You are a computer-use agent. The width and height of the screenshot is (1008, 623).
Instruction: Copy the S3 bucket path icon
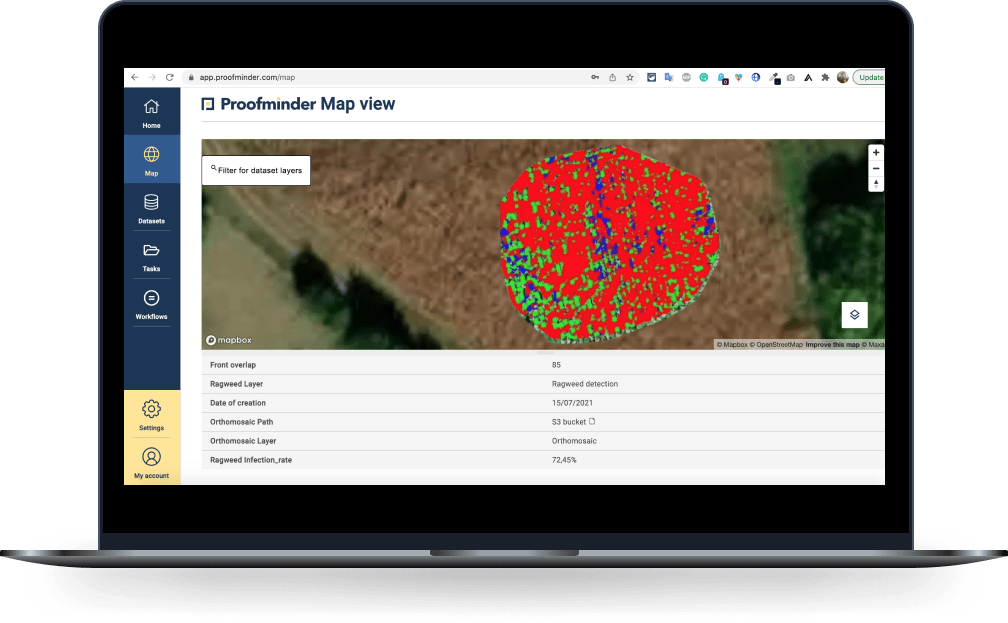click(592, 422)
